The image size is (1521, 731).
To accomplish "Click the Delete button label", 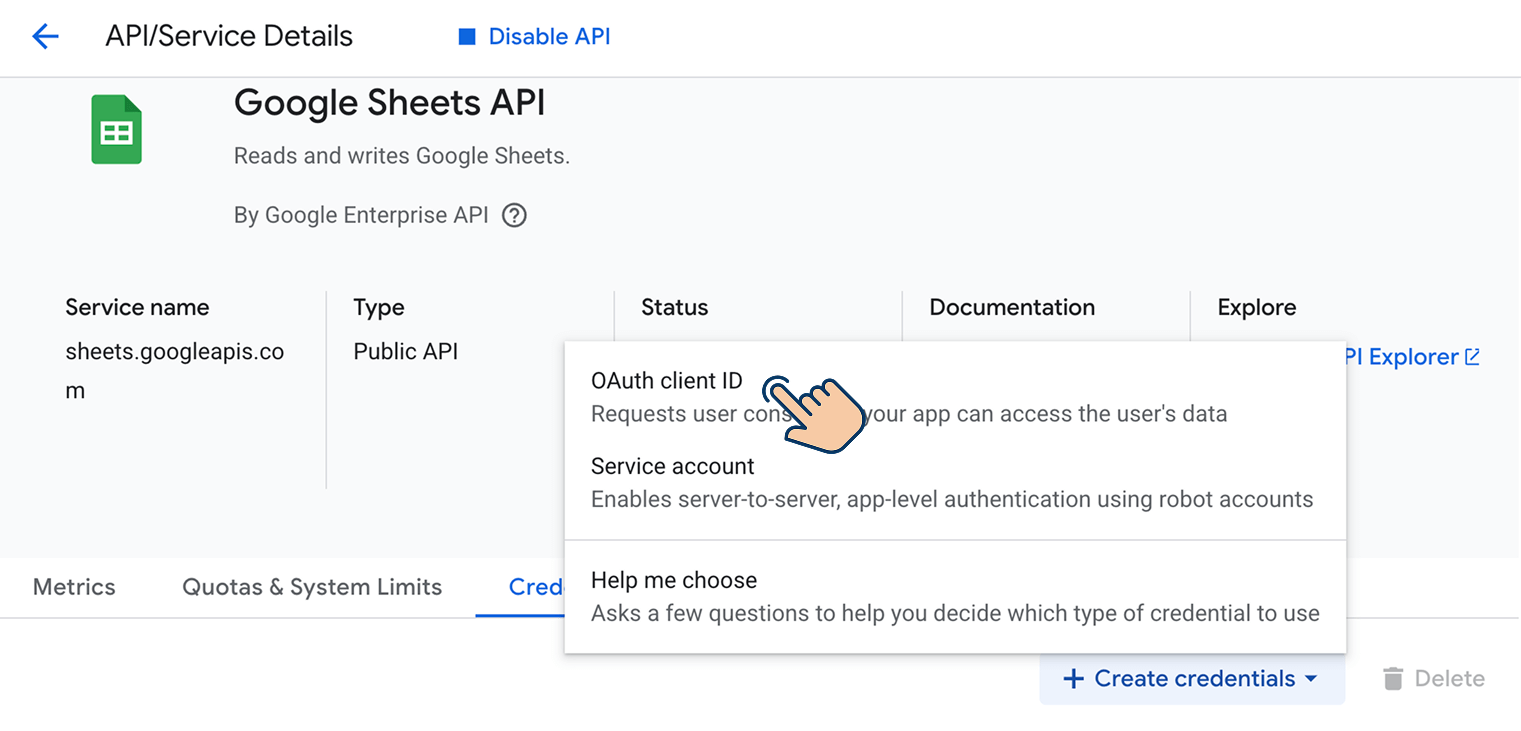I will point(1449,679).
